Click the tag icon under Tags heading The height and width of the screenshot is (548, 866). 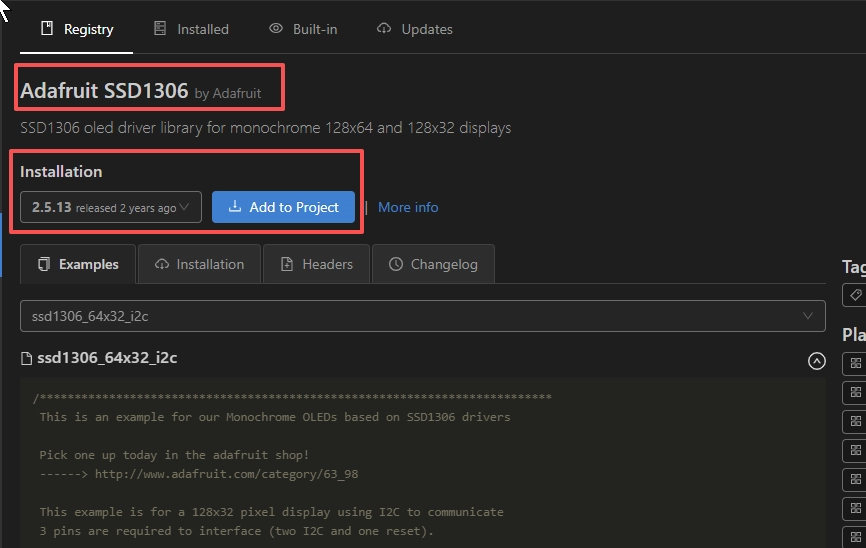coord(856,294)
